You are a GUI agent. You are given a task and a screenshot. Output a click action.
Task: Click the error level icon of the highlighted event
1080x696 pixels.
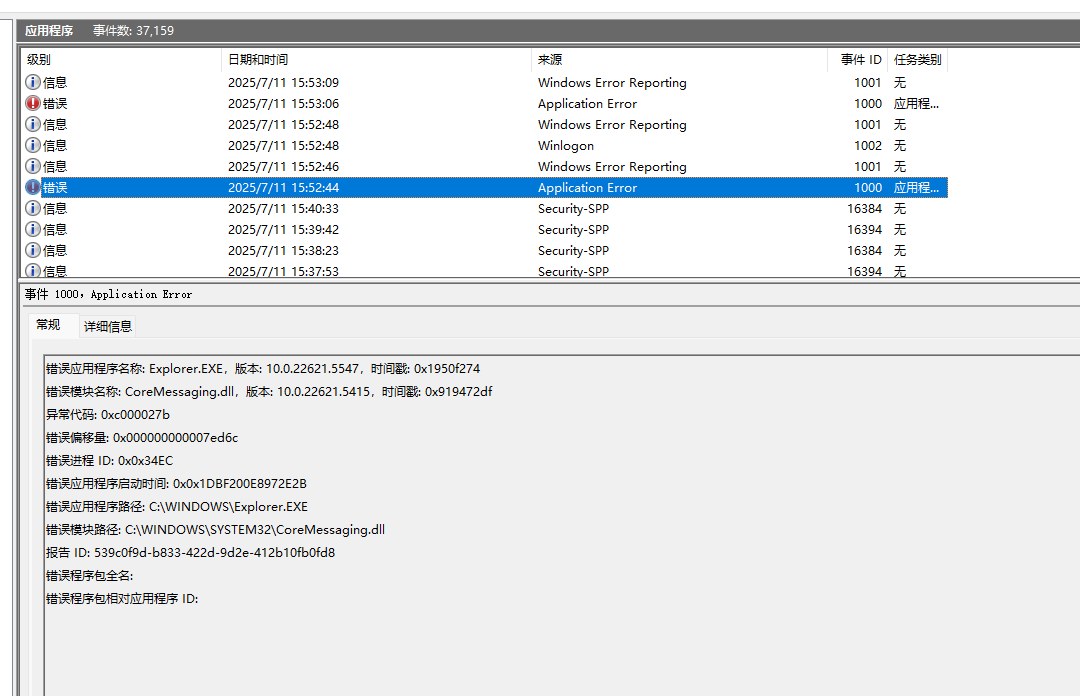34,187
